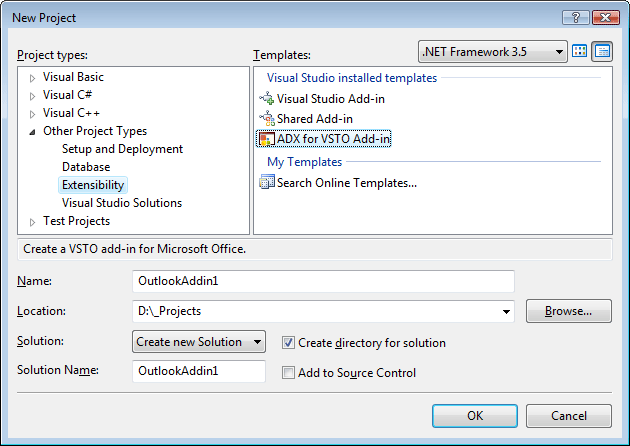Select Visual Studio Solutions project type
Viewport: 630px width, 446px height.
pos(122,203)
